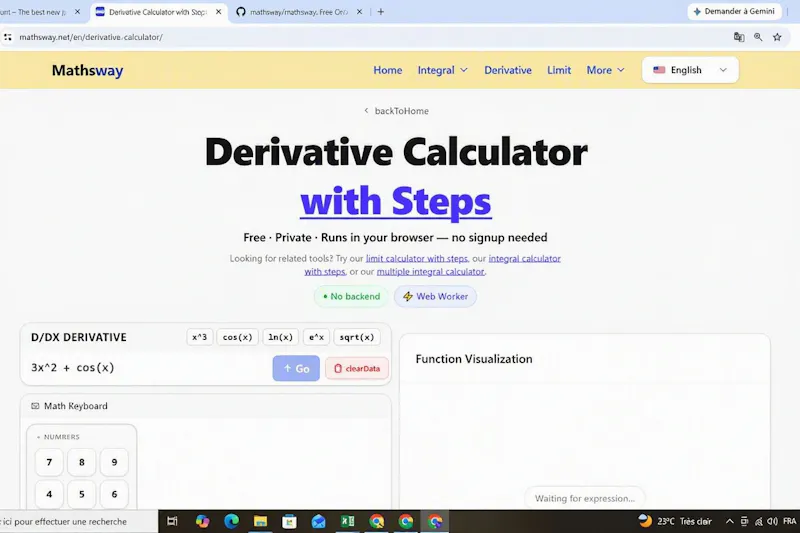Image resolution: width=800 pixels, height=533 pixels.
Task: Click the Math Keyboard keyboard icon
Action: [x=35, y=406]
